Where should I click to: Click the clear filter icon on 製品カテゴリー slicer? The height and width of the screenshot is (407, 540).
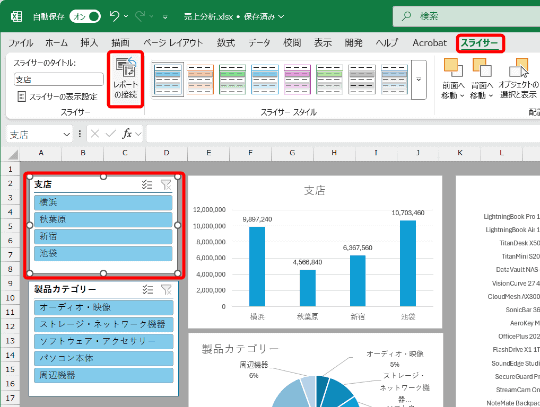[166, 290]
